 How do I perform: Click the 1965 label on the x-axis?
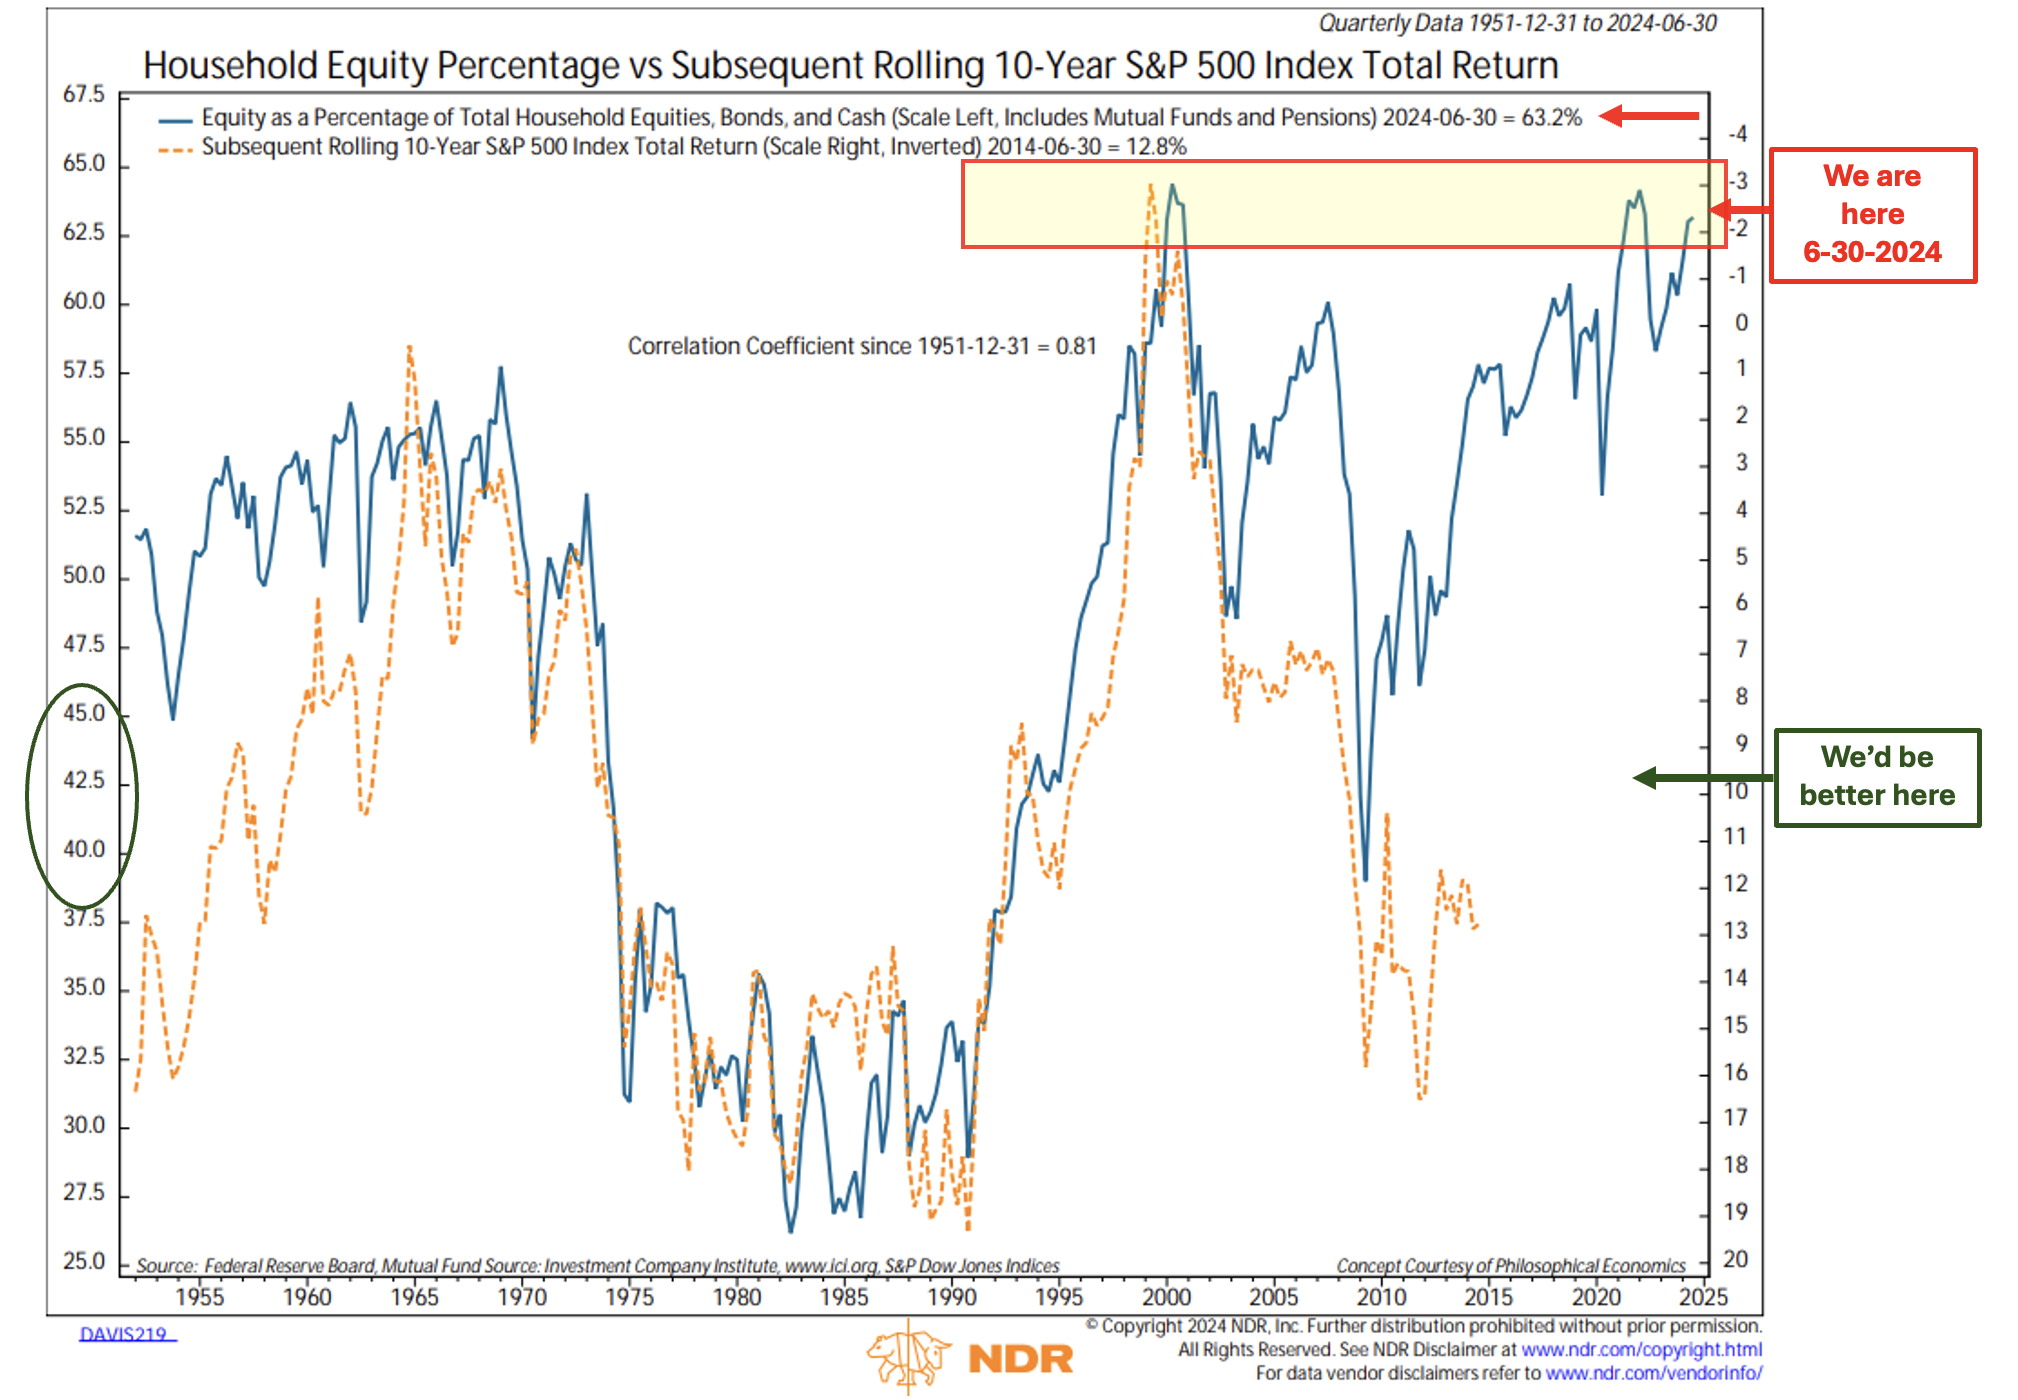point(415,1298)
